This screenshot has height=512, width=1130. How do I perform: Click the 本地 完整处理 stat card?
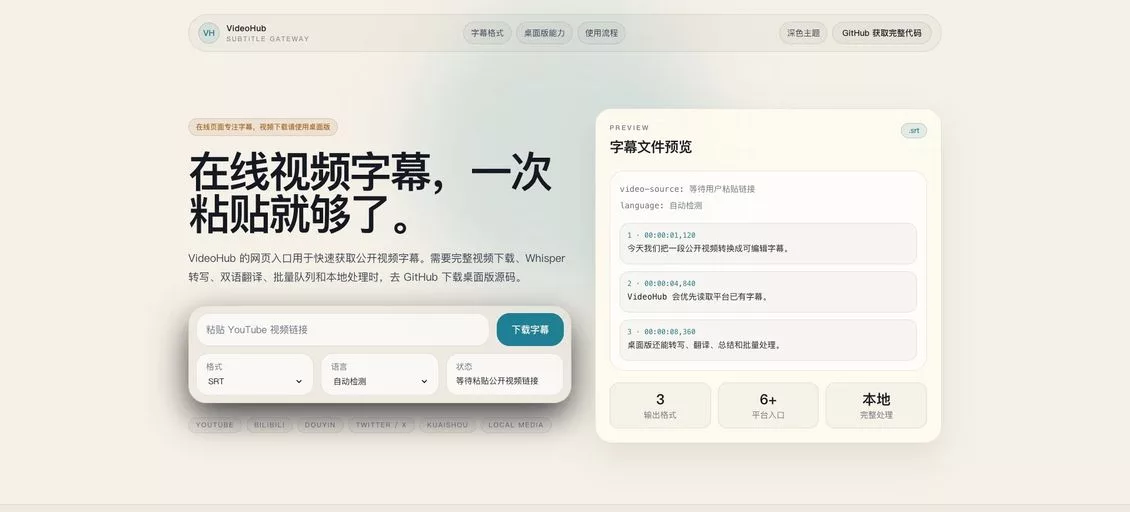876,405
